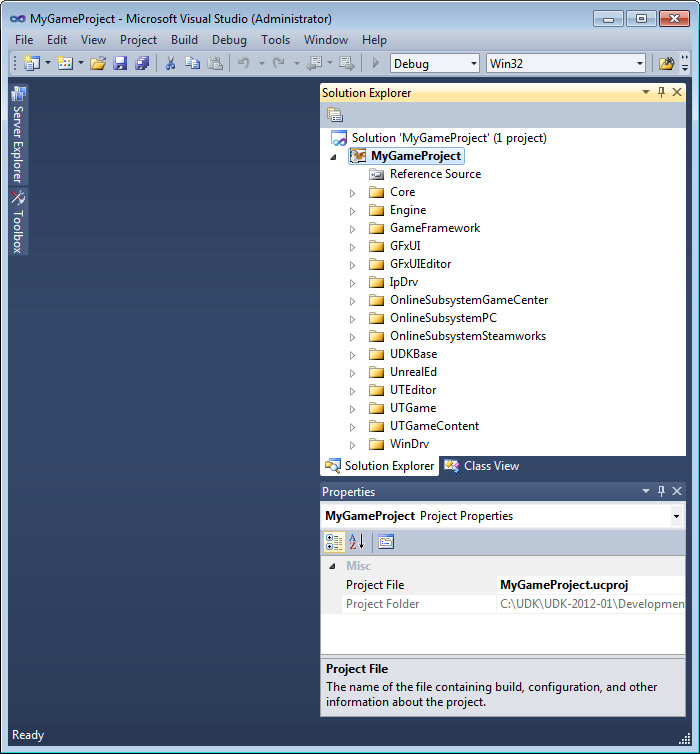
Task: Open the Project menu
Action: (138, 40)
